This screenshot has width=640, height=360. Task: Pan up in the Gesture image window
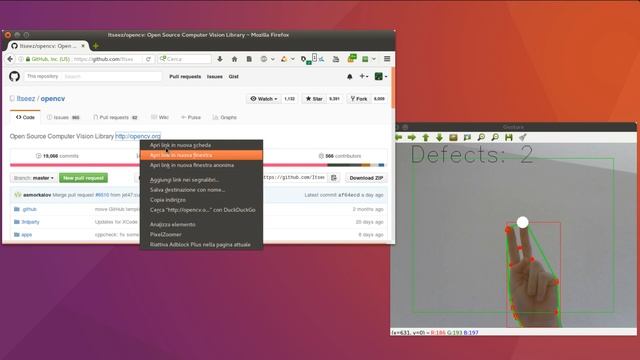[426, 138]
